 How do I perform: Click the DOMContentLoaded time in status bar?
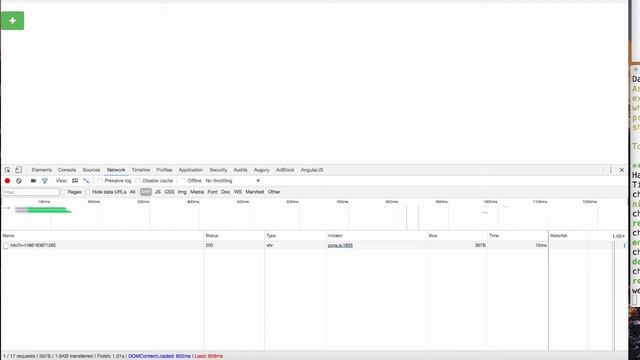(x=159, y=356)
